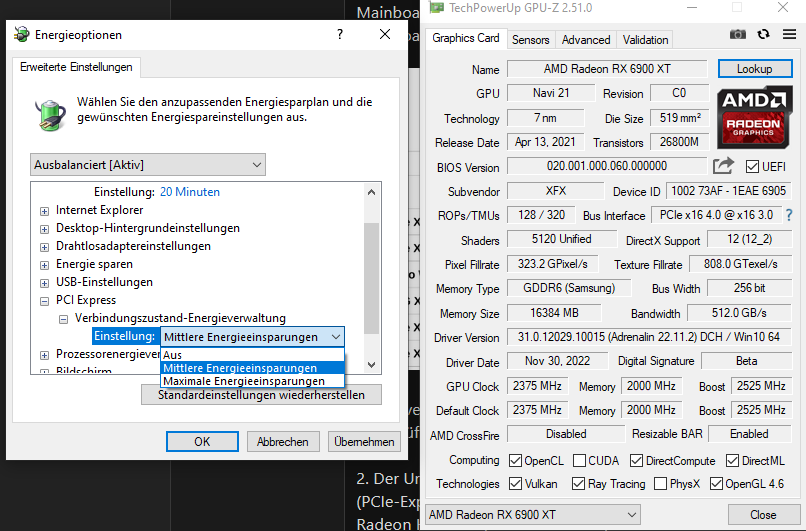Click the 20 Minuten setting link
Image resolution: width=806 pixels, height=531 pixels.
pos(190,192)
